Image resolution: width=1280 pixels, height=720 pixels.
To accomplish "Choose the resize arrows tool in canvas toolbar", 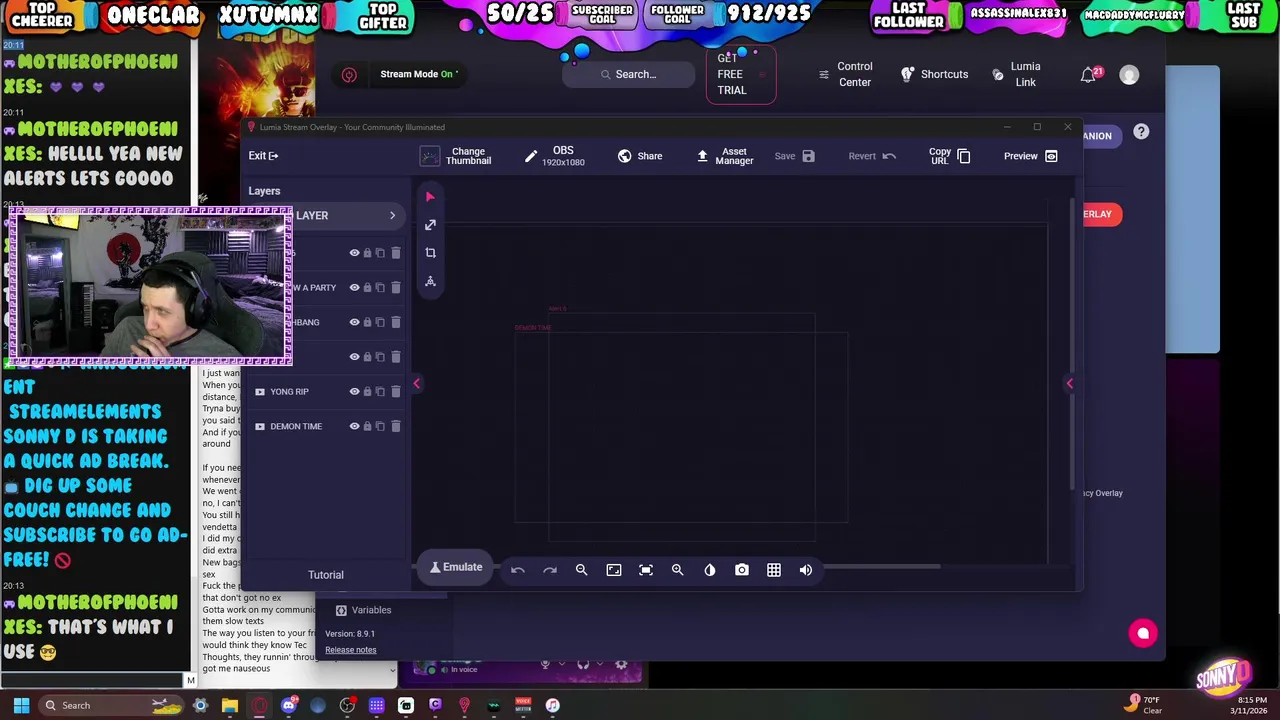I will point(430,225).
